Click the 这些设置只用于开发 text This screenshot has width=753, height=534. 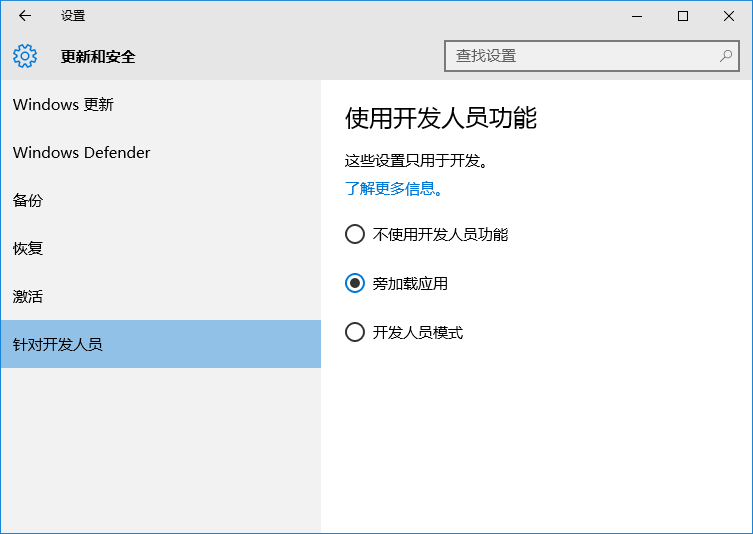(416, 161)
